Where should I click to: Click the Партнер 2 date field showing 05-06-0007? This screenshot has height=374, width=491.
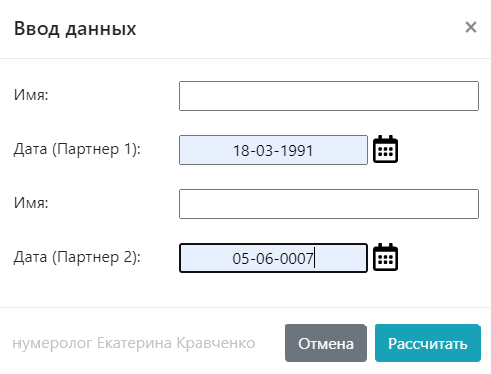(x=273, y=258)
